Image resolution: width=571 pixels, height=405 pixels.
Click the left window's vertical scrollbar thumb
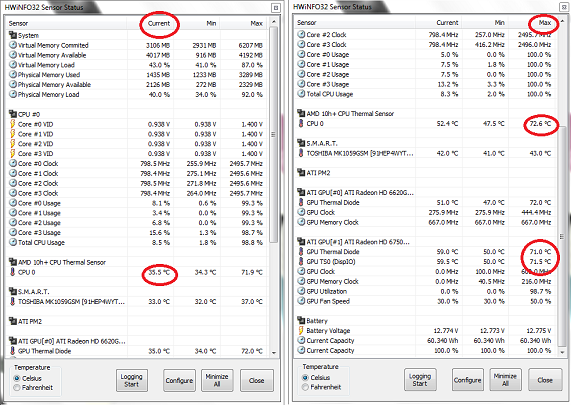point(274,135)
